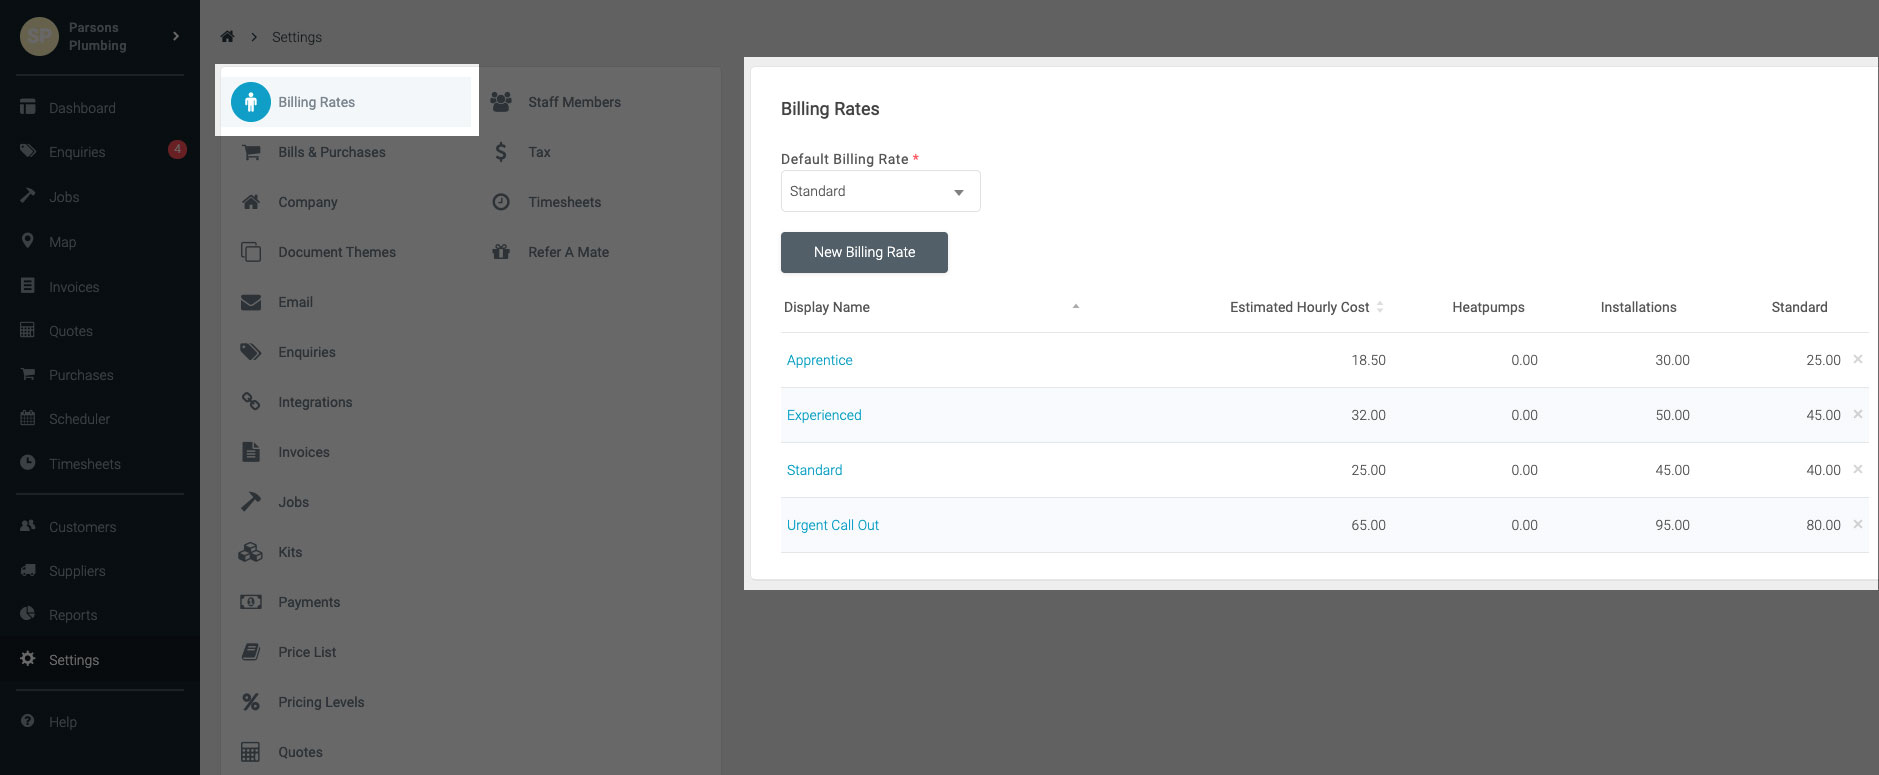The height and width of the screenshot is (775, 1879).
Task: Click the Standard column header
Action: pos(1799,307)
